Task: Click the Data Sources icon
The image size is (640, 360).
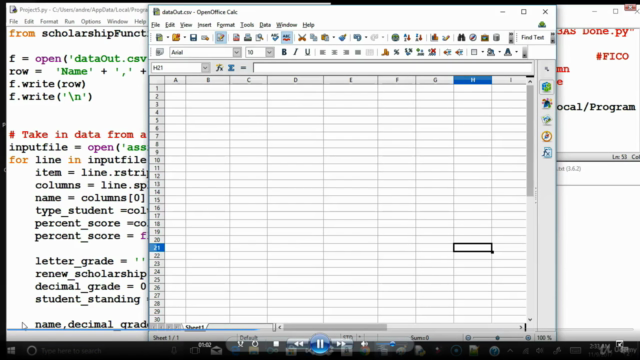Action: point(496,38)
